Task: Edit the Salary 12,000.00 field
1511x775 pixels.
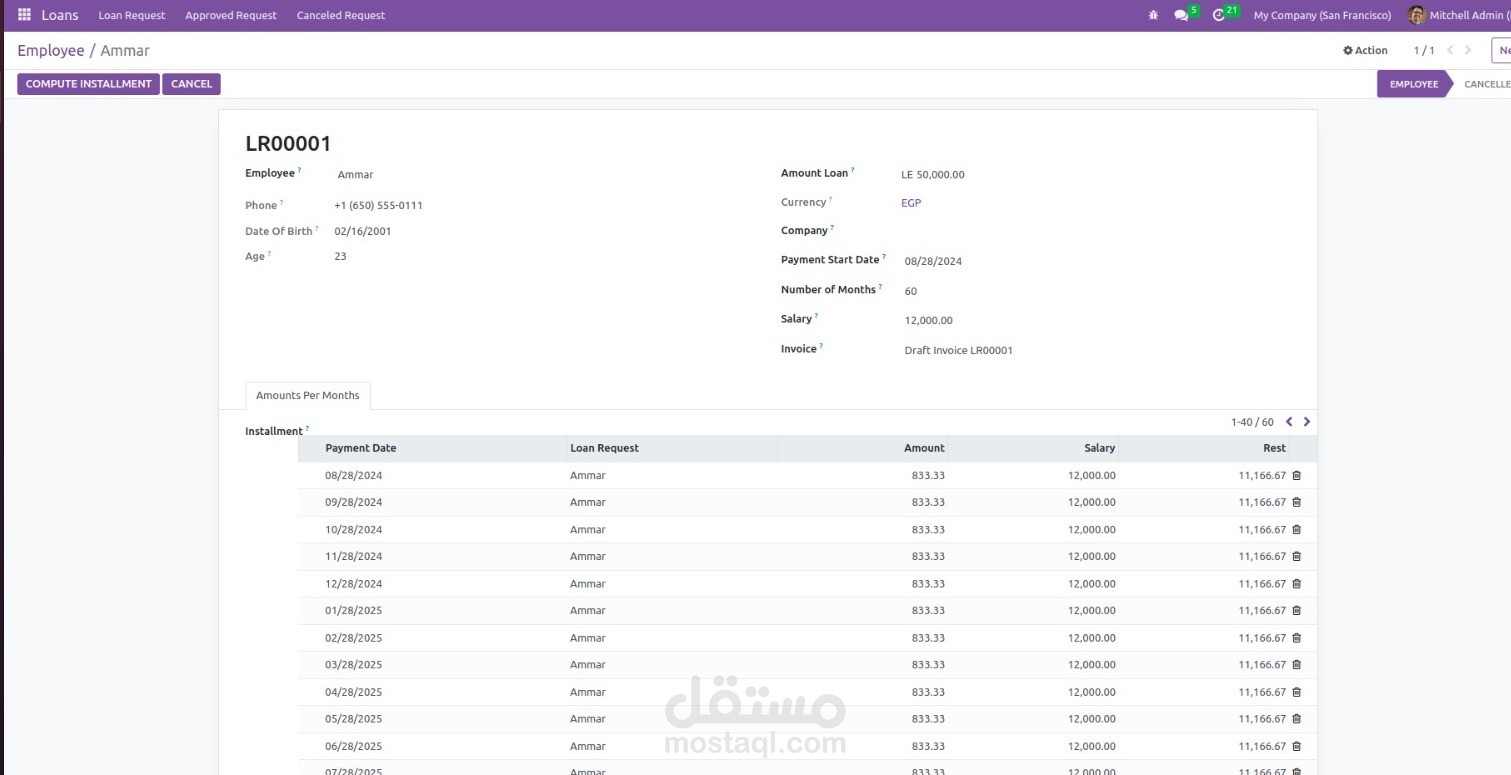Action: pyautogui.click(x=929, y=321)
